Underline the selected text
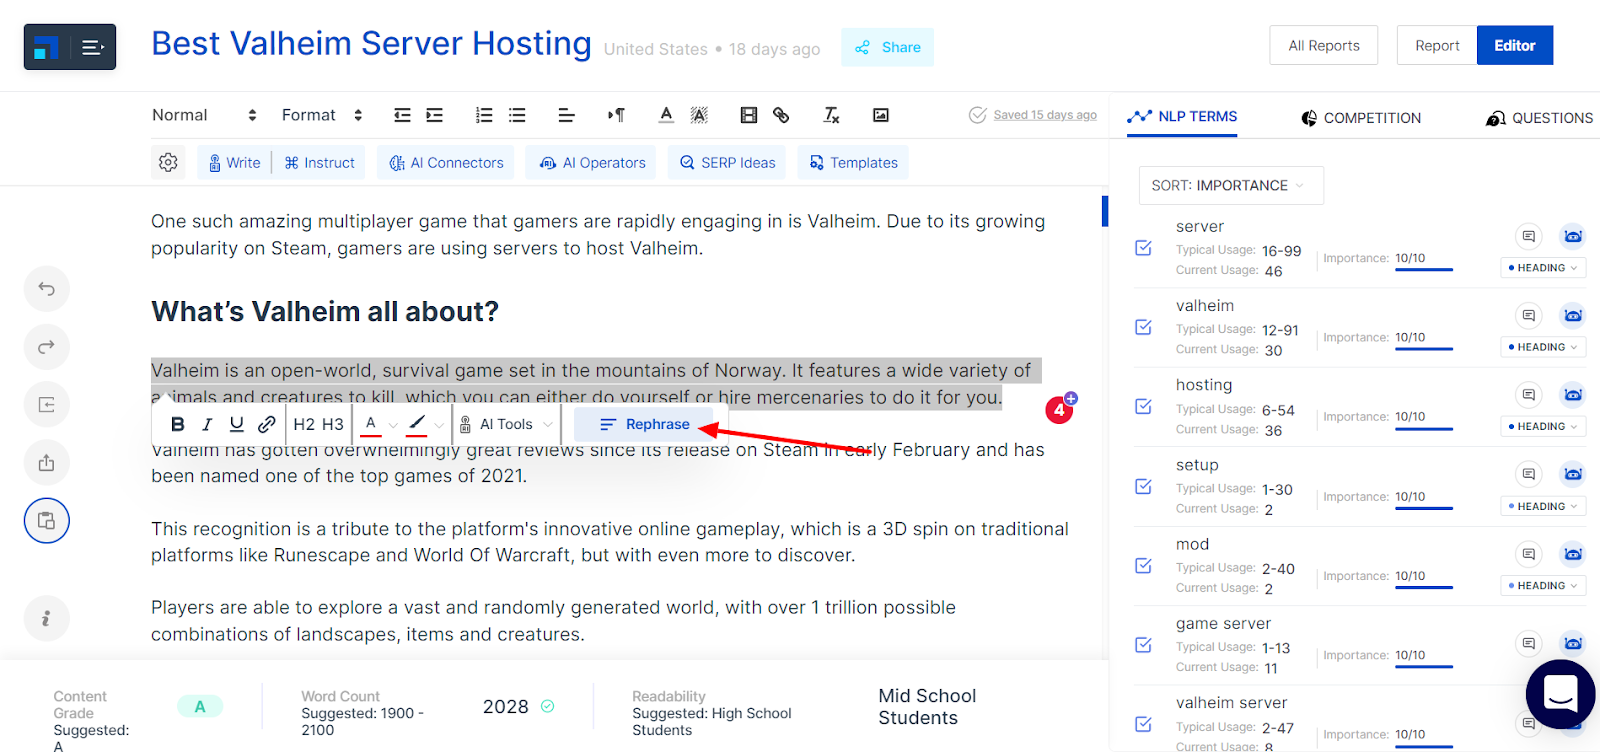The image size is (1600, 752). (x=237, y=424)
